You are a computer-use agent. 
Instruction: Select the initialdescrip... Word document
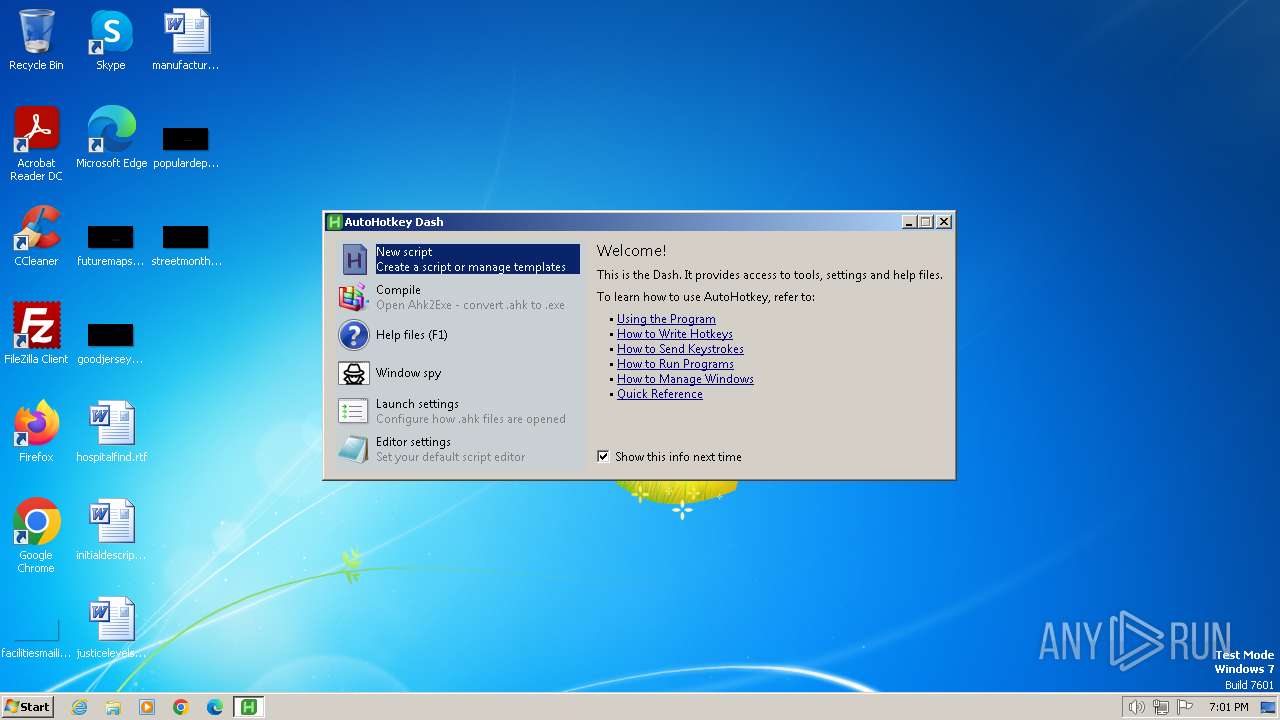(x=111, y=530)
